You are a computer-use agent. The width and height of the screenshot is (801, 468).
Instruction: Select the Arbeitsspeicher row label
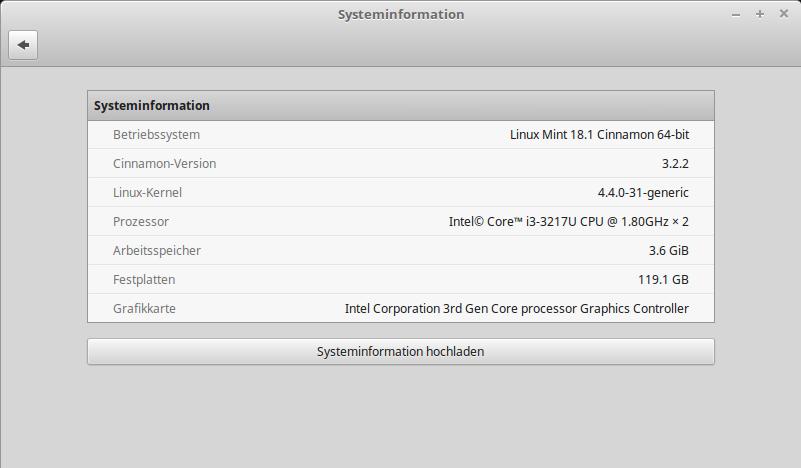pos(157,251)
